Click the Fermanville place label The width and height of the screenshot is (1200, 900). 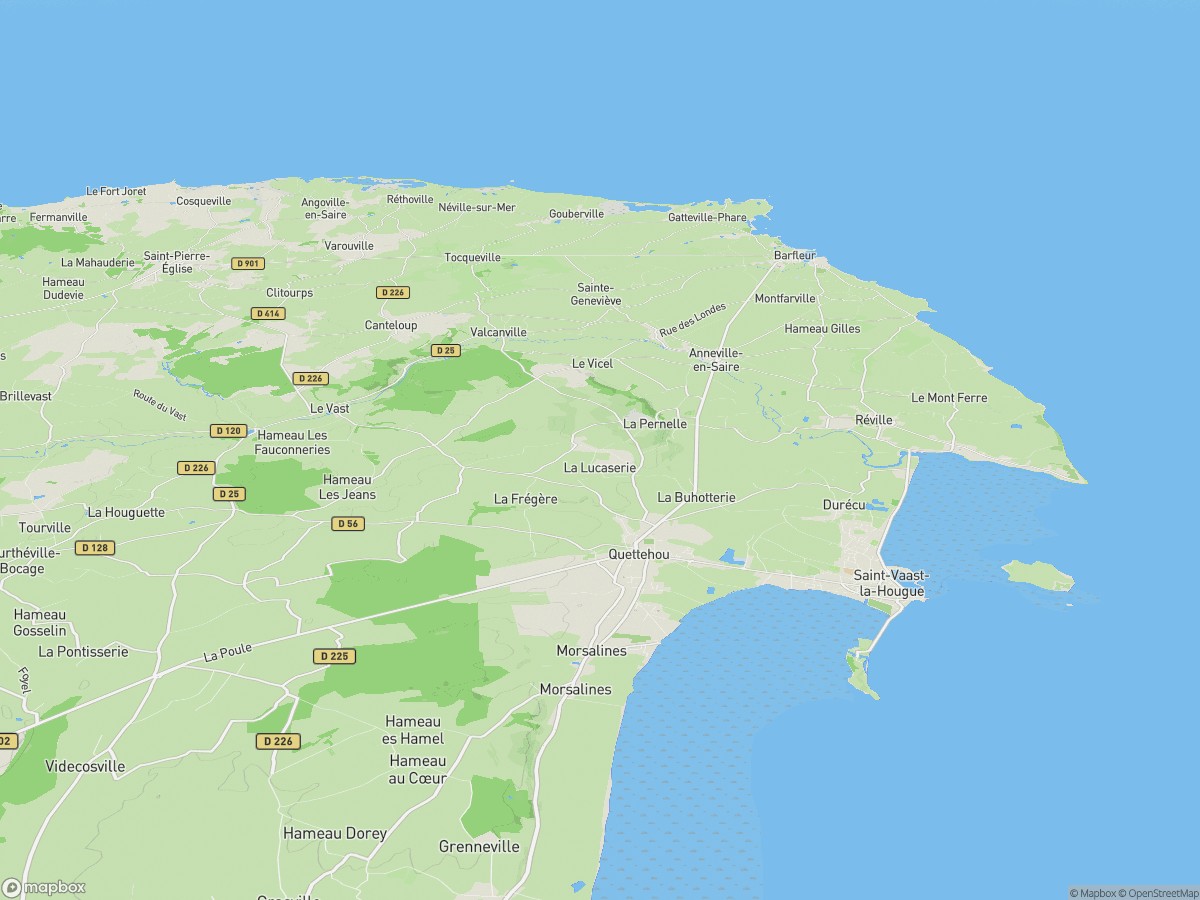(59, 217)
